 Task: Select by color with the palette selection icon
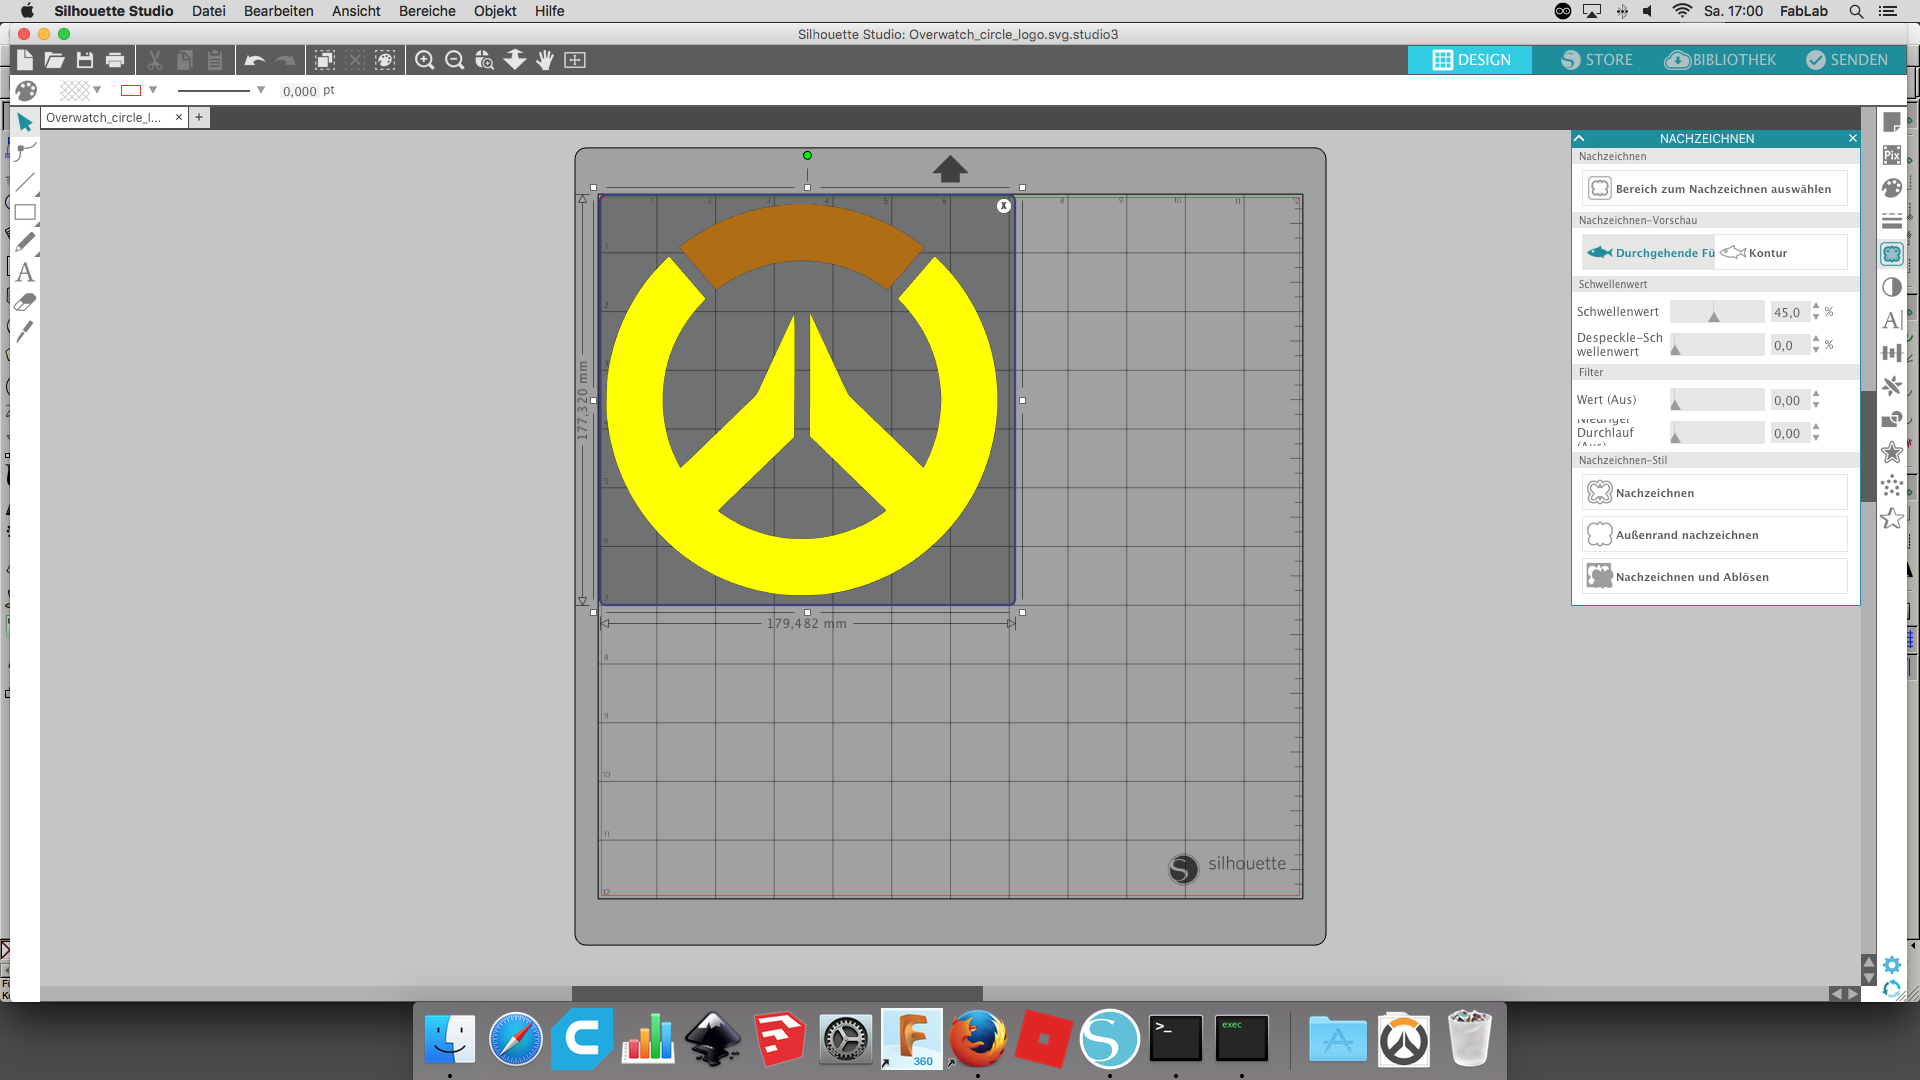pos(385,60)
